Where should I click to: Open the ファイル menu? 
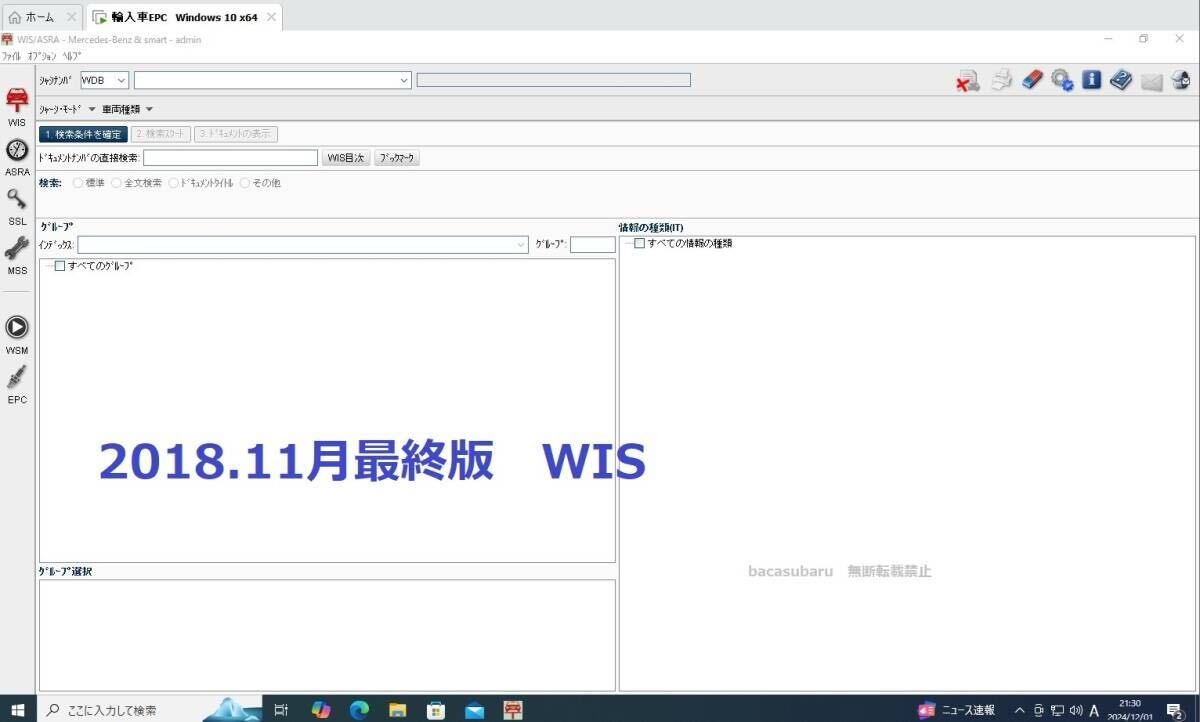pyautogui.click(x=13, y=56)
